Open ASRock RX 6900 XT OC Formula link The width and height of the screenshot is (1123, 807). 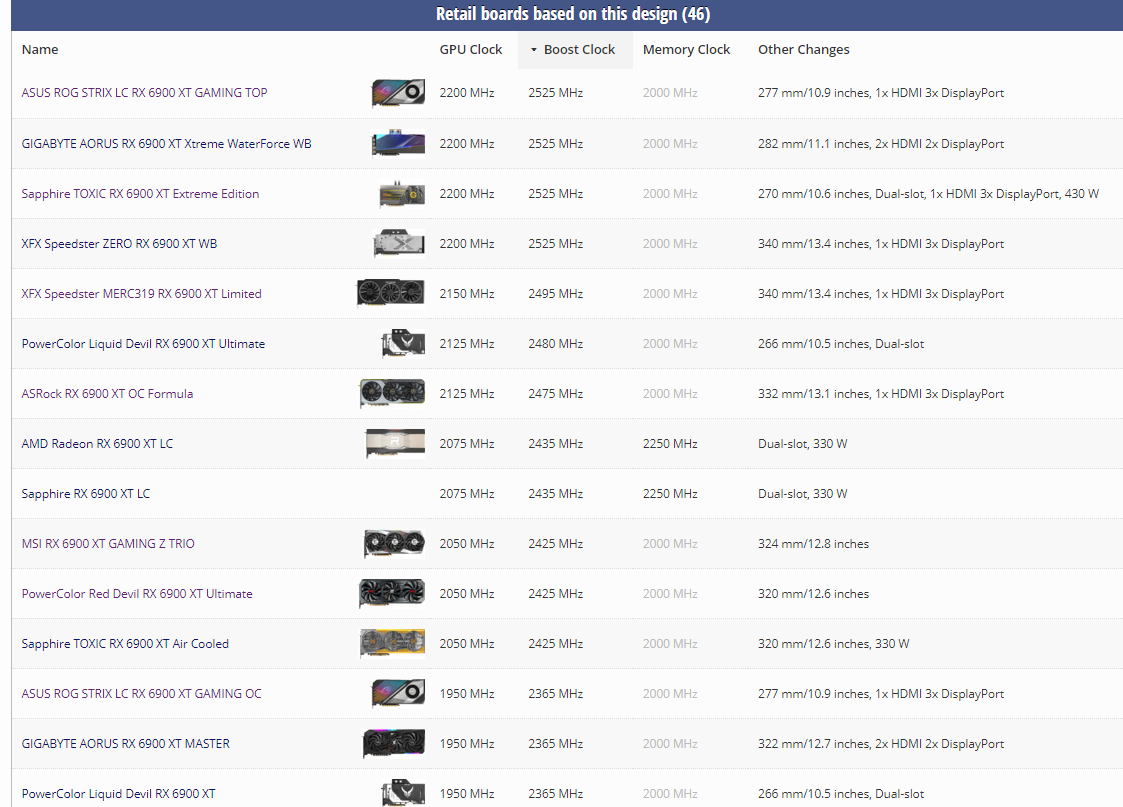[x=107, y=394]
